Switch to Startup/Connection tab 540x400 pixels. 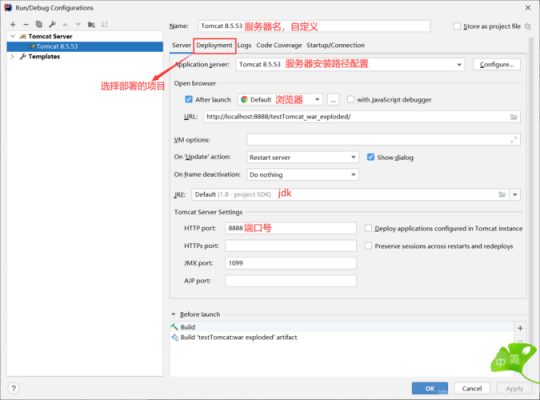335,45
